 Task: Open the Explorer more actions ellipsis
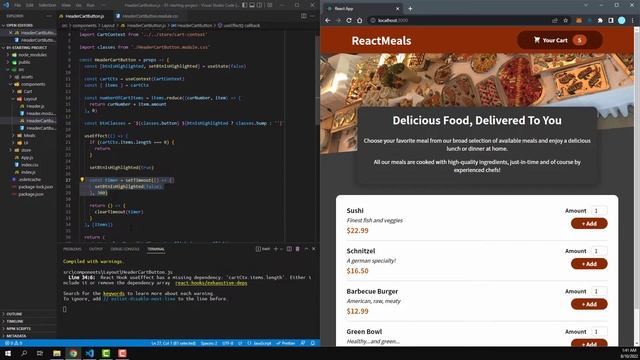[x=49, y=16]
